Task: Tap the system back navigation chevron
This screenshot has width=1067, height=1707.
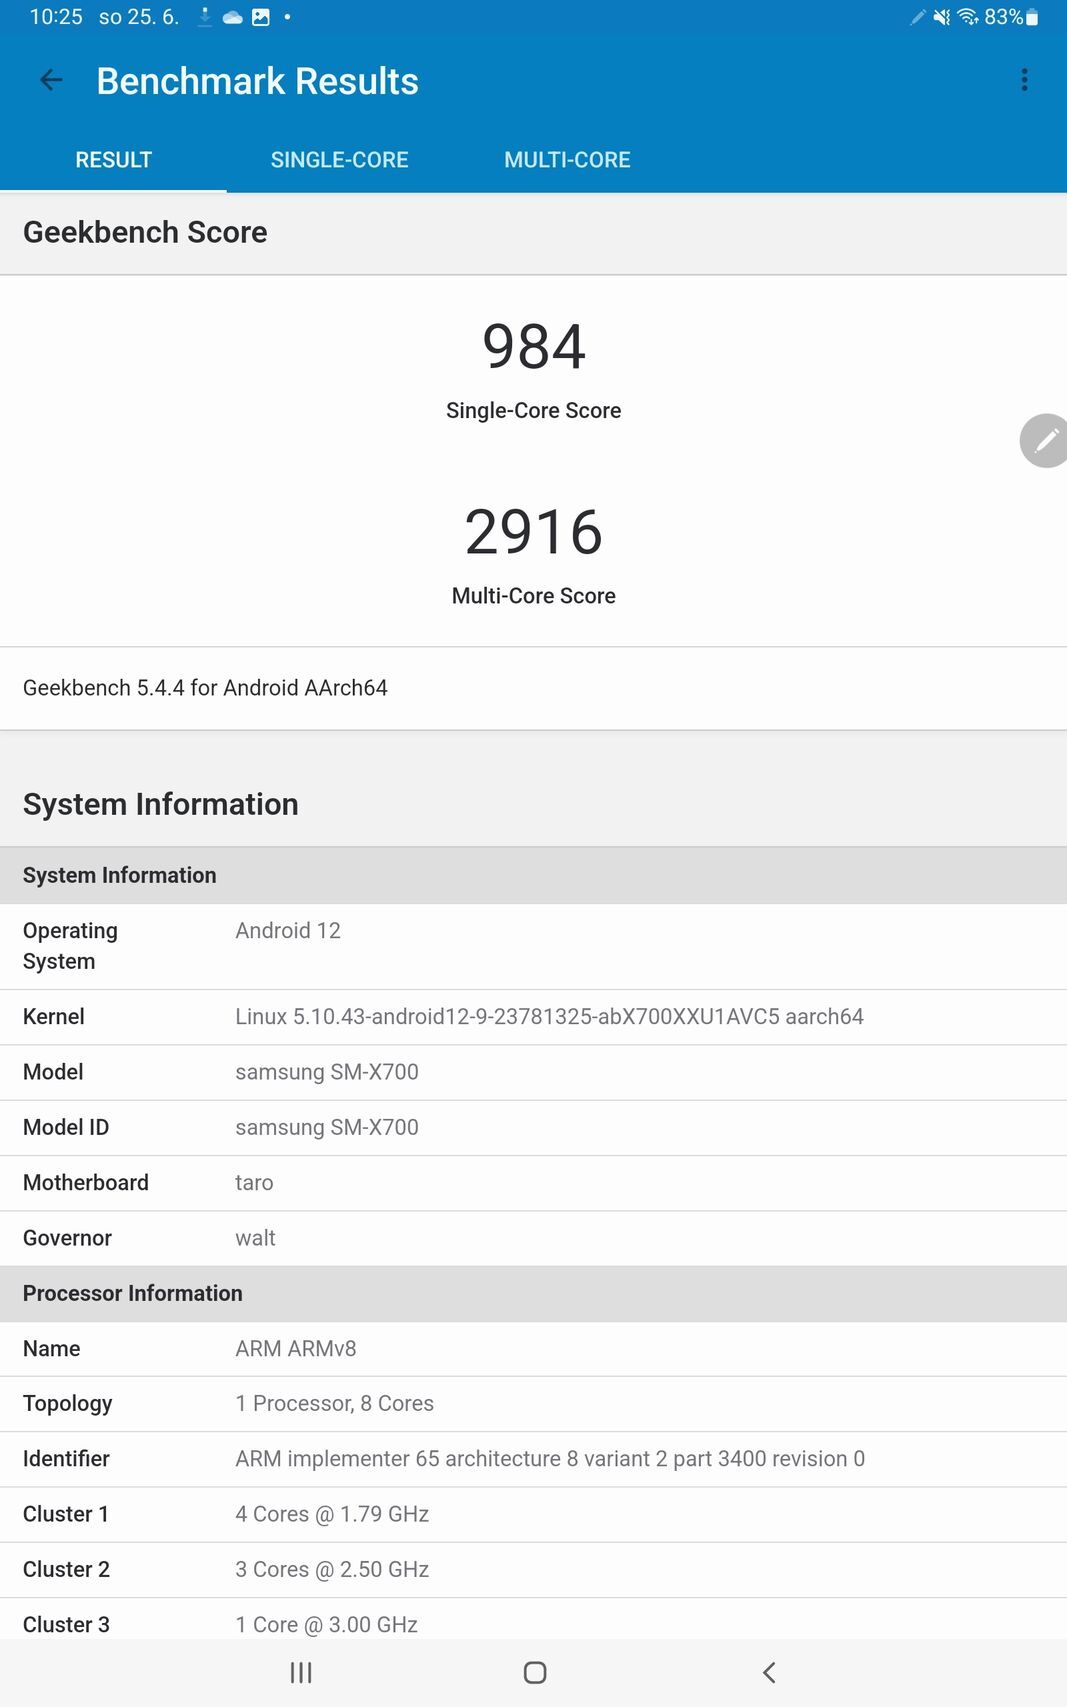Action: coord(768,1672)
